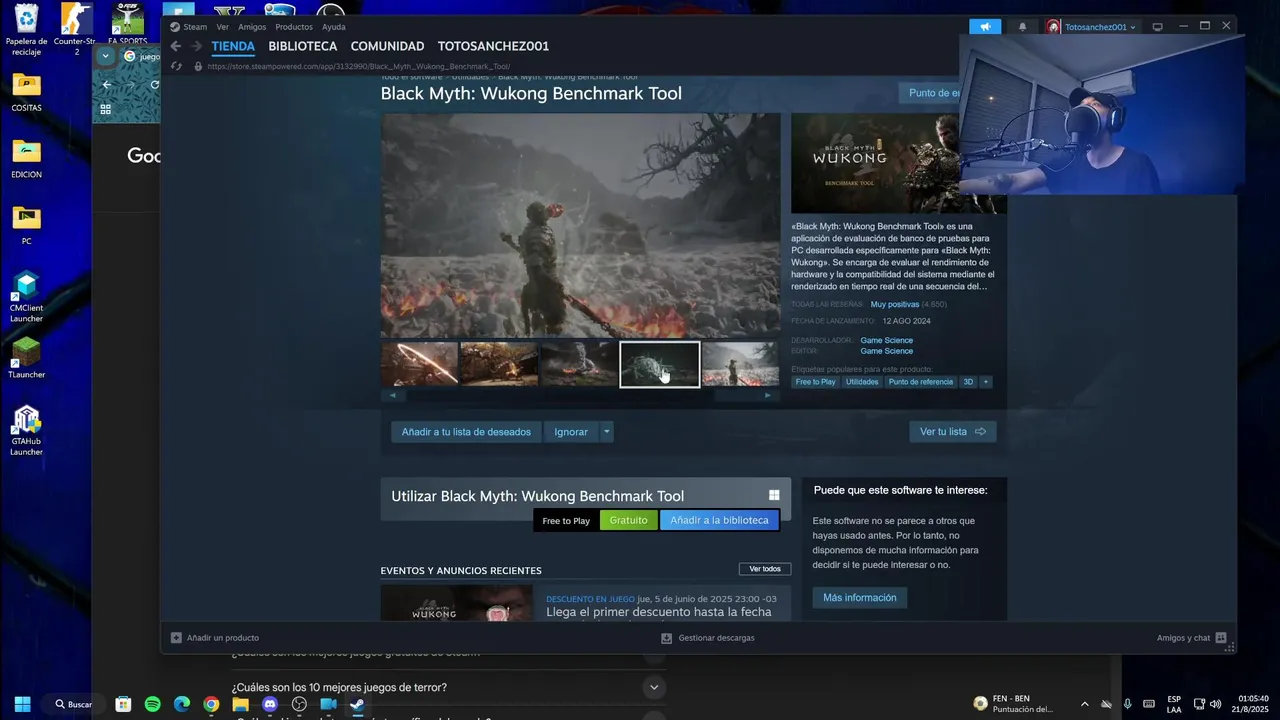
Task: Switch to the TIENDA tab
Action: coord(233,46)
